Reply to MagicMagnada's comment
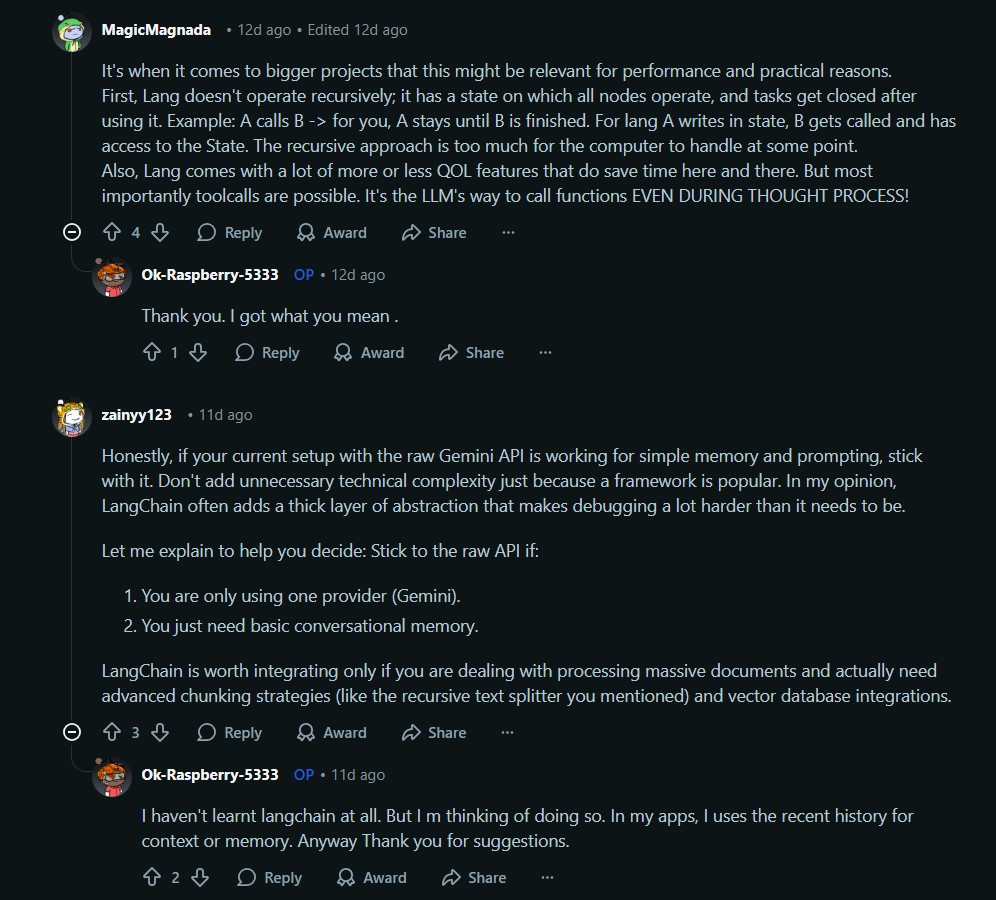Image resolution: width=996 pixels, height=900 pixels. 230,232
